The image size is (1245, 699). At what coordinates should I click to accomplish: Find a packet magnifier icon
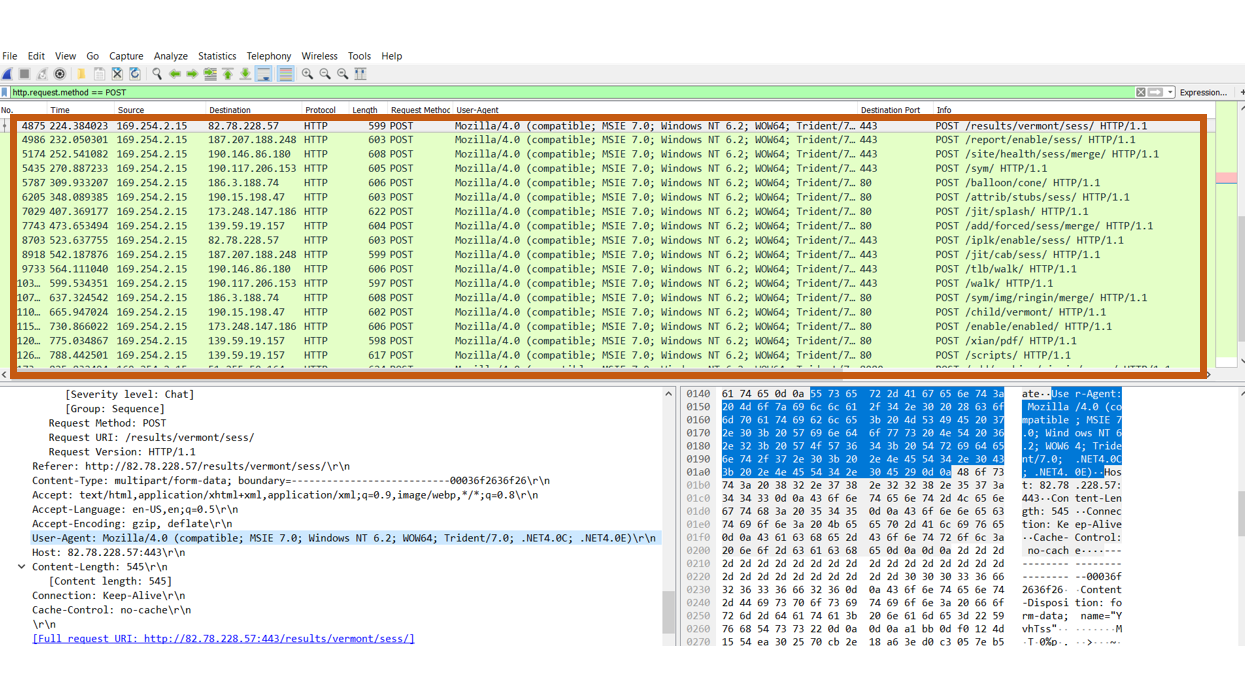157,74
